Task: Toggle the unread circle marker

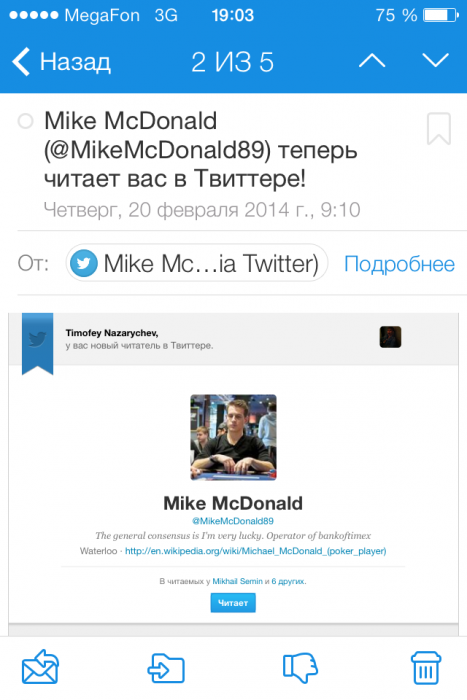Action: coord(25,121)
